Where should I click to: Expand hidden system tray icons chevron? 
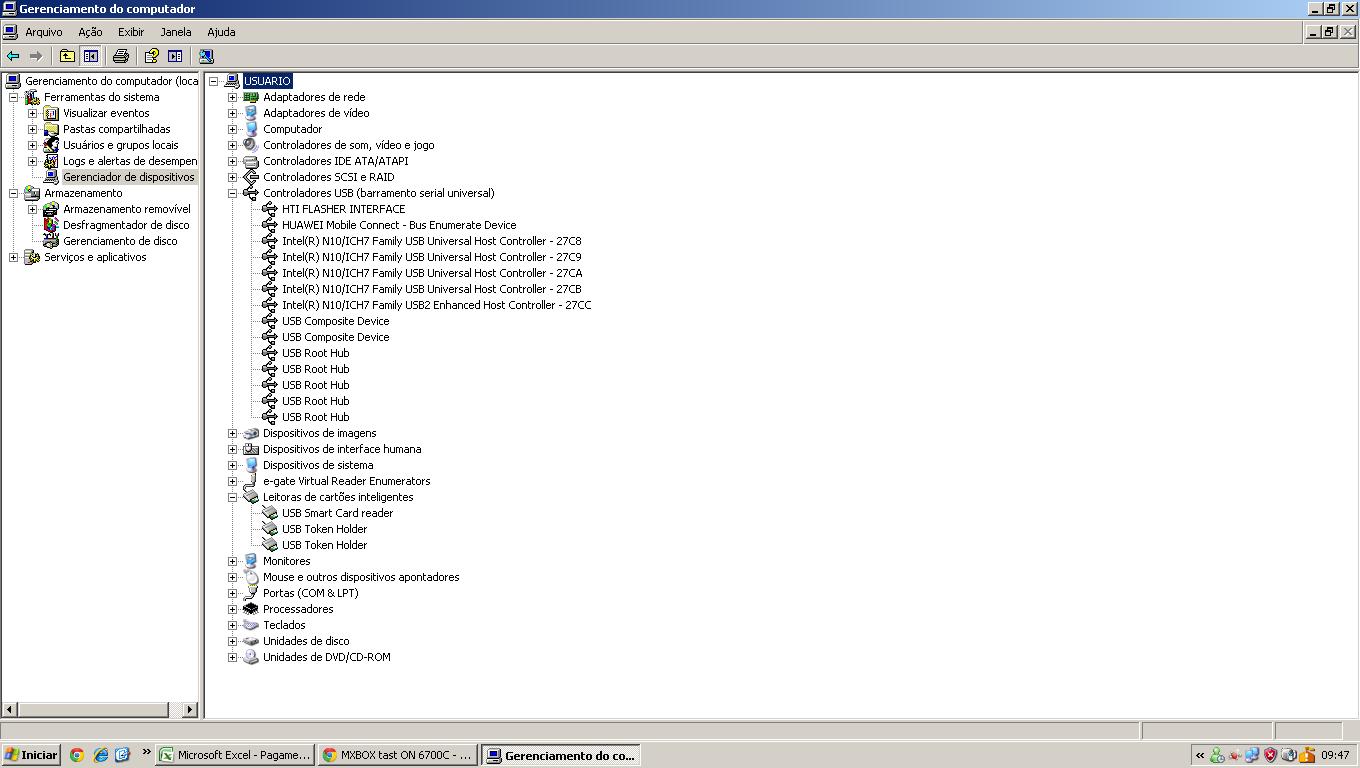[x=1200, y=755]
